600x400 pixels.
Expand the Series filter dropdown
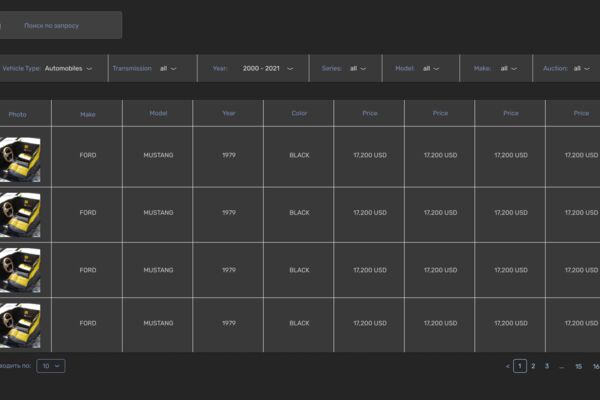coord(346,69)
